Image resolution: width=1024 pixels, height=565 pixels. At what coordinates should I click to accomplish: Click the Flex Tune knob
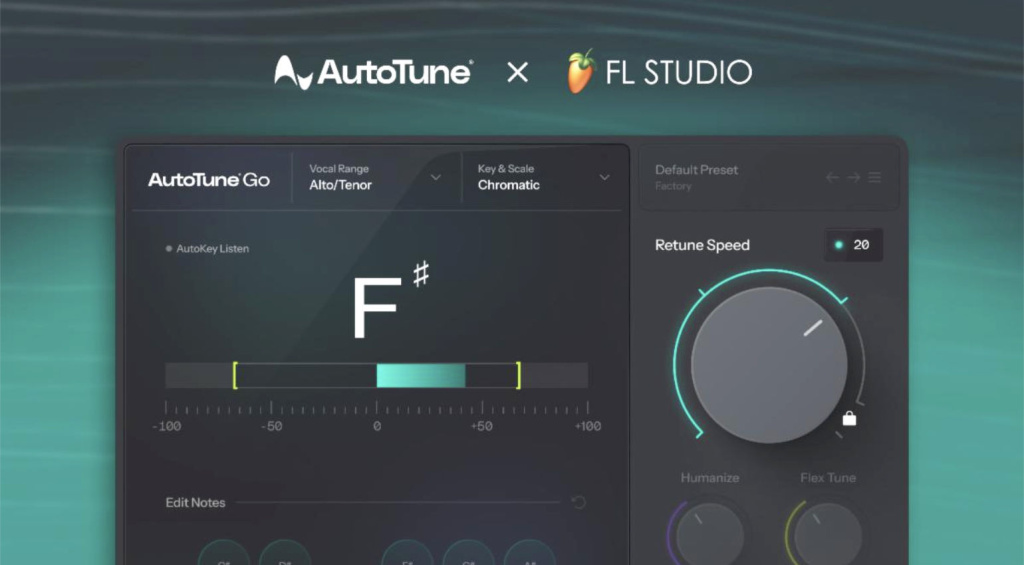coord(828,534)
